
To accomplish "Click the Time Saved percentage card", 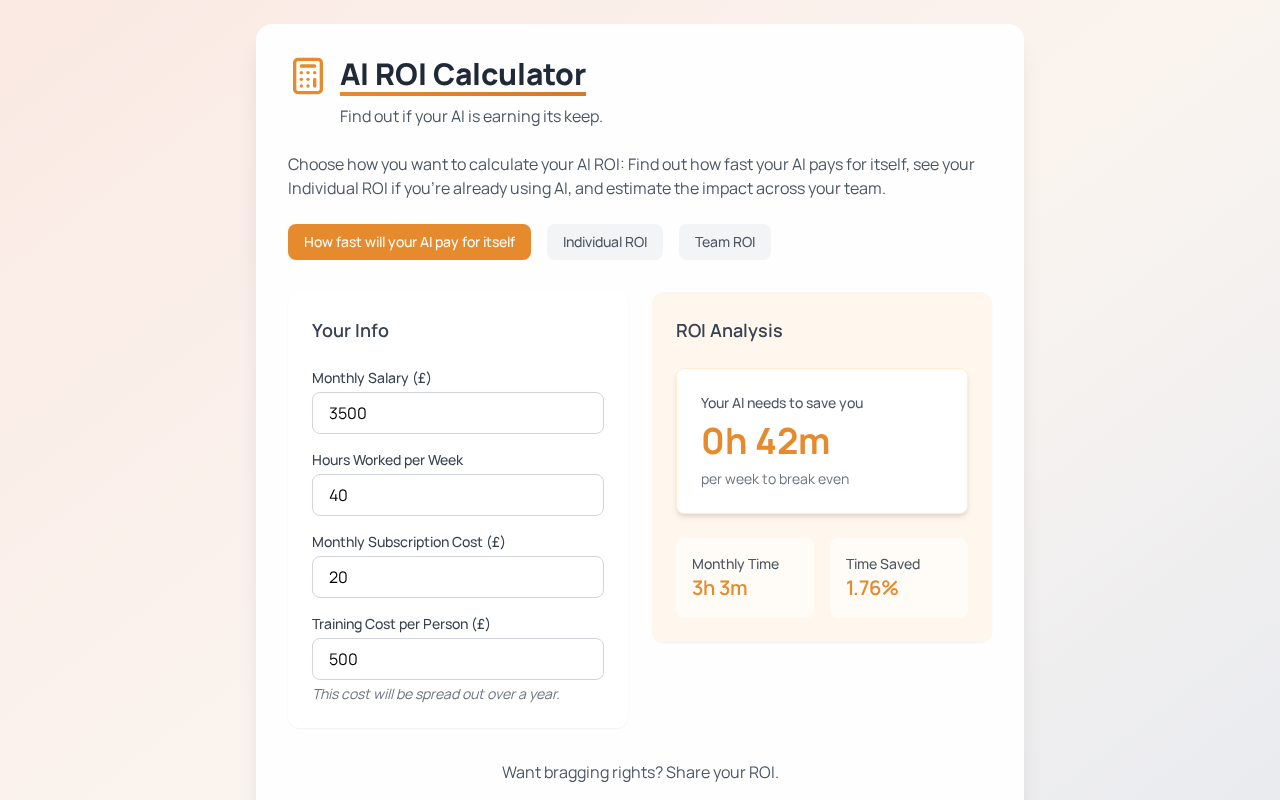I will [x=899, y=577].
